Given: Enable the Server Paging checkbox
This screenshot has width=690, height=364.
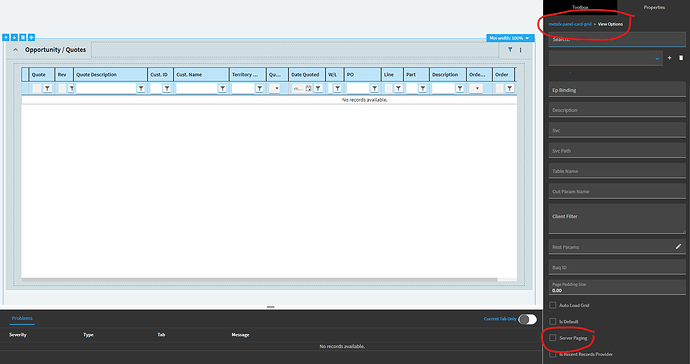Looking at the screenshot, I should [x=553, y=338].
